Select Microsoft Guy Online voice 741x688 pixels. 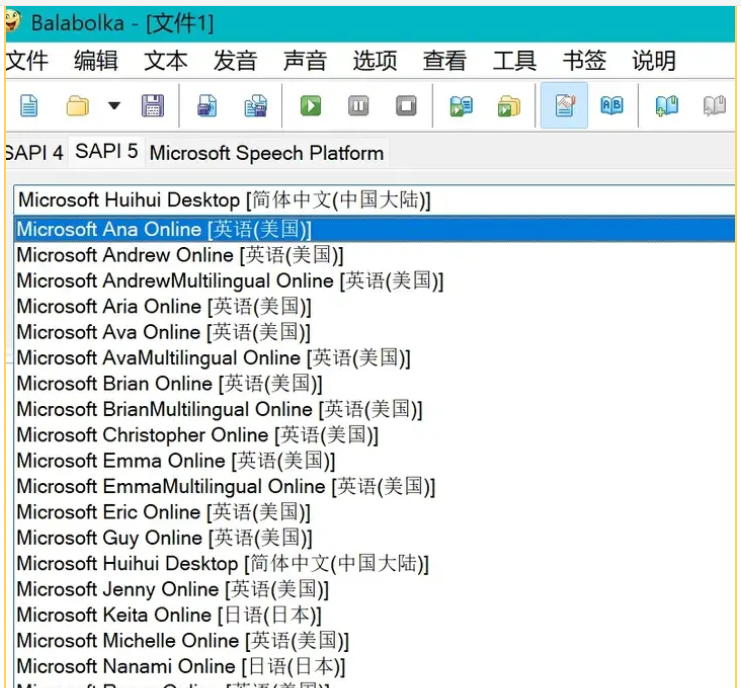(x=374, y=538)
